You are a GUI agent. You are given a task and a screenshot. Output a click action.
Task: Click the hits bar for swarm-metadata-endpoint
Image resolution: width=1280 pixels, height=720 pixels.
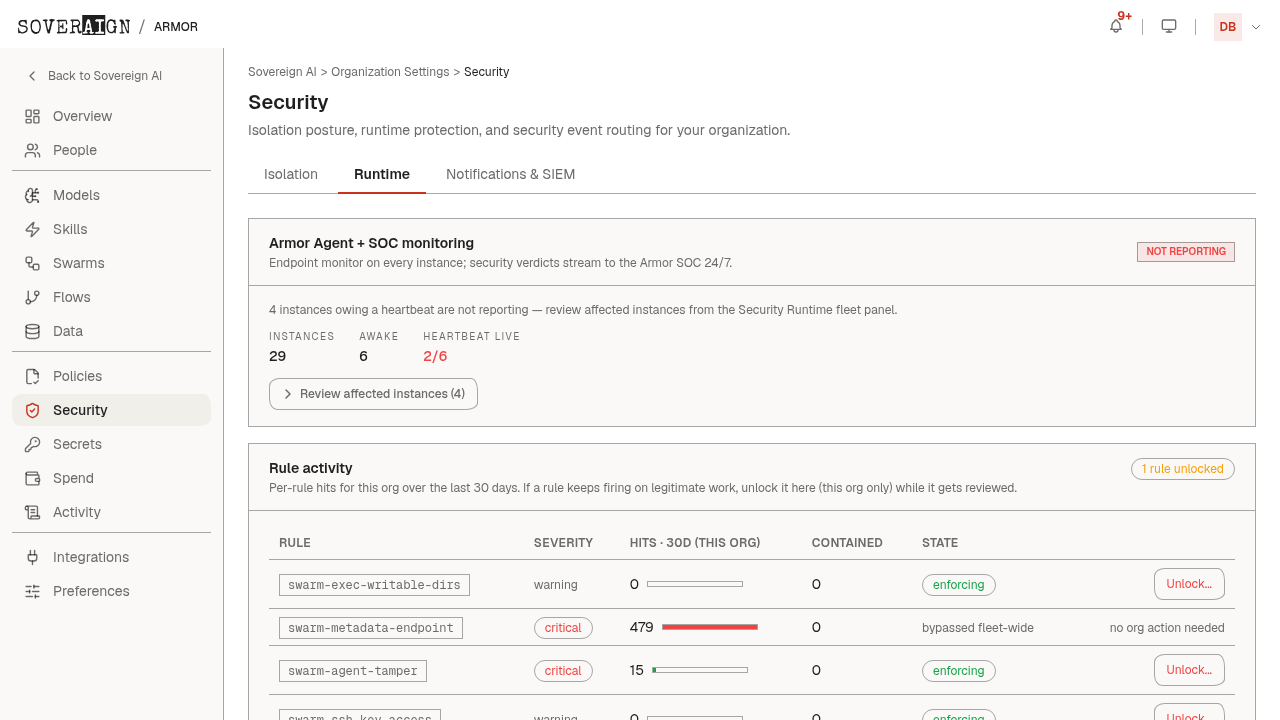(x=710, y=627)
